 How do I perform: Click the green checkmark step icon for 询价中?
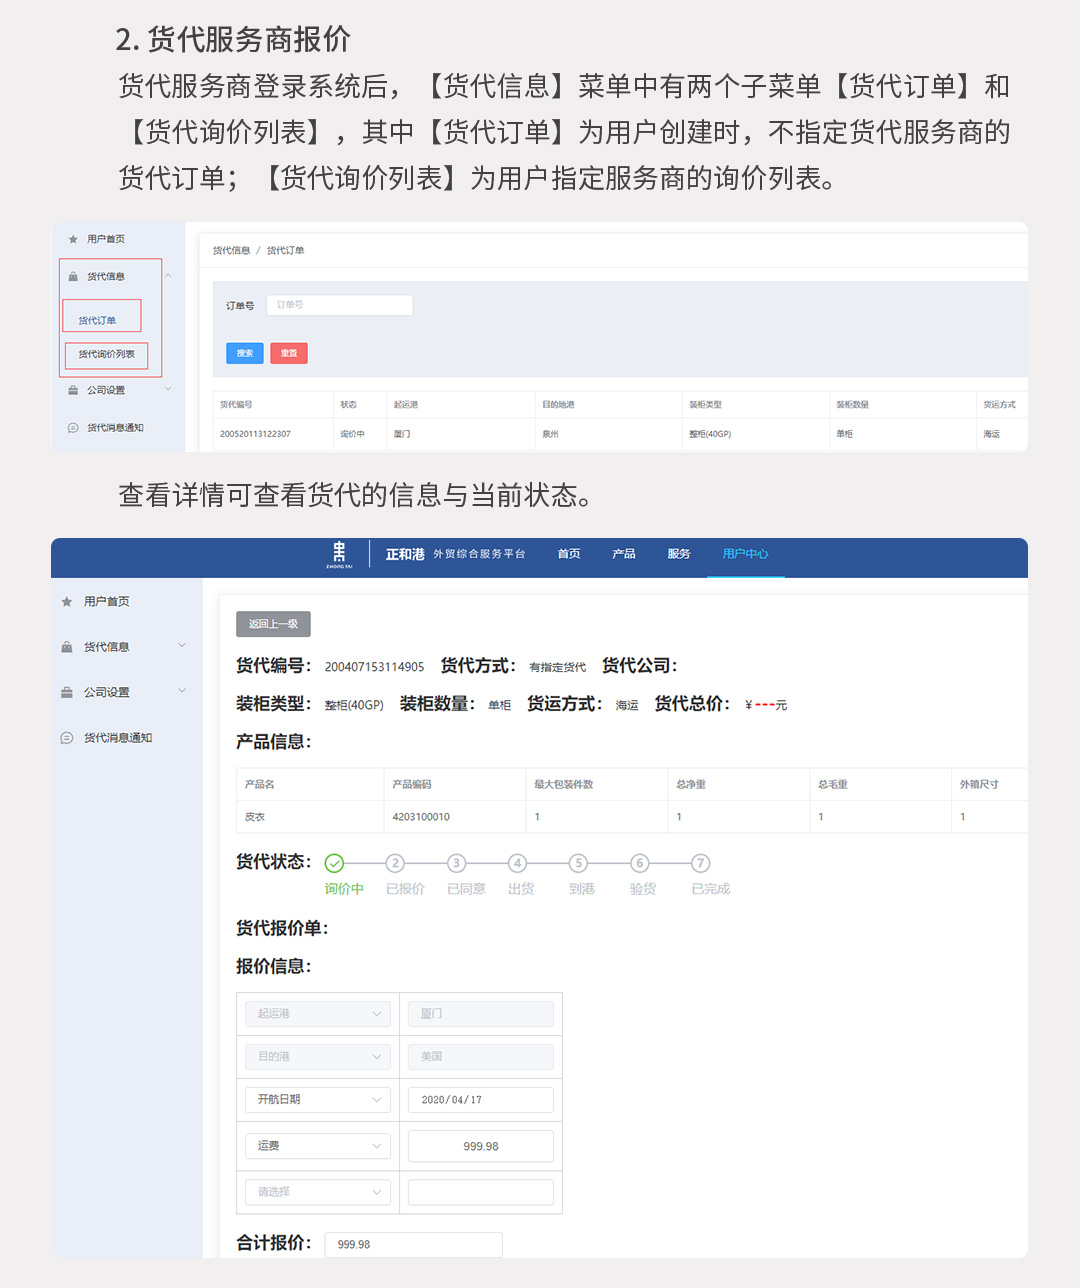334,863
